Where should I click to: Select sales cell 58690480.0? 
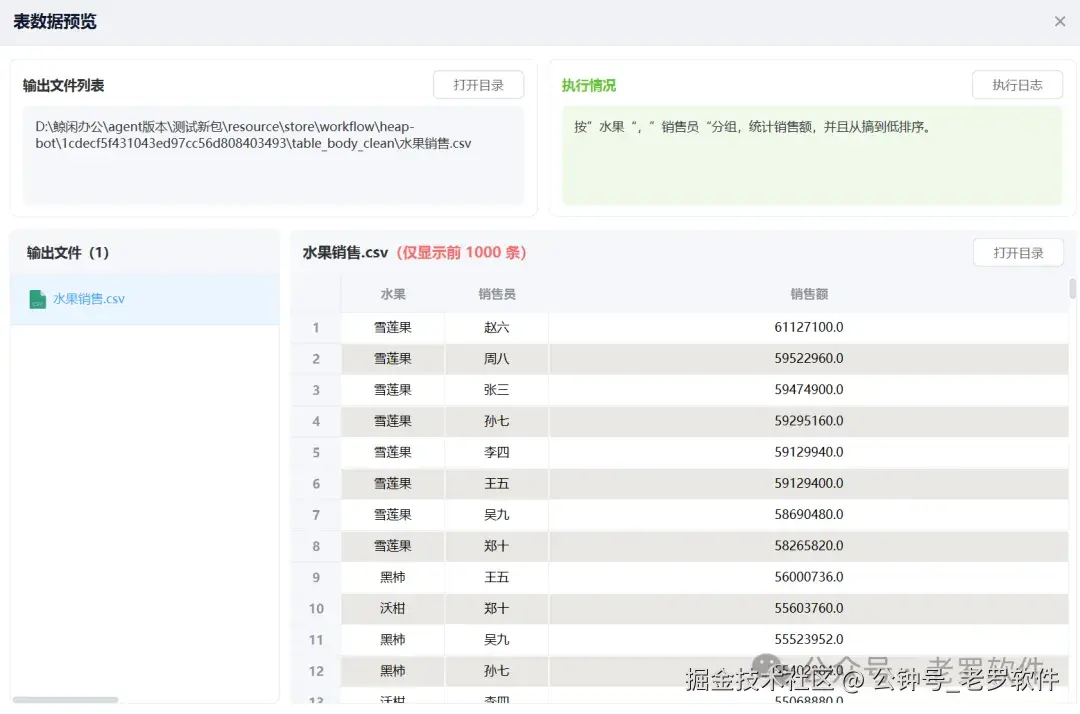click(x=809, y=514)
